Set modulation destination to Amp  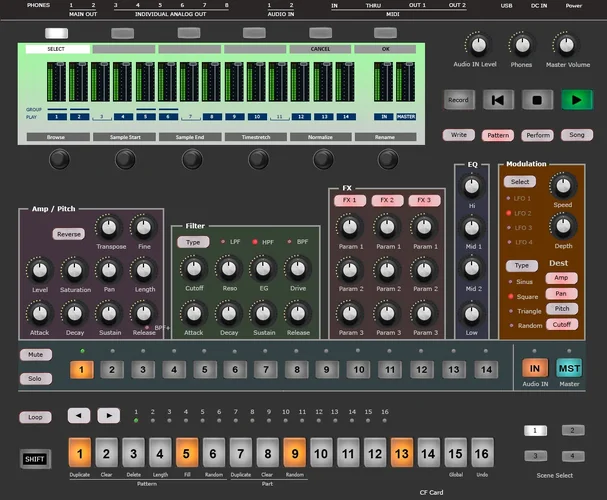561,278
